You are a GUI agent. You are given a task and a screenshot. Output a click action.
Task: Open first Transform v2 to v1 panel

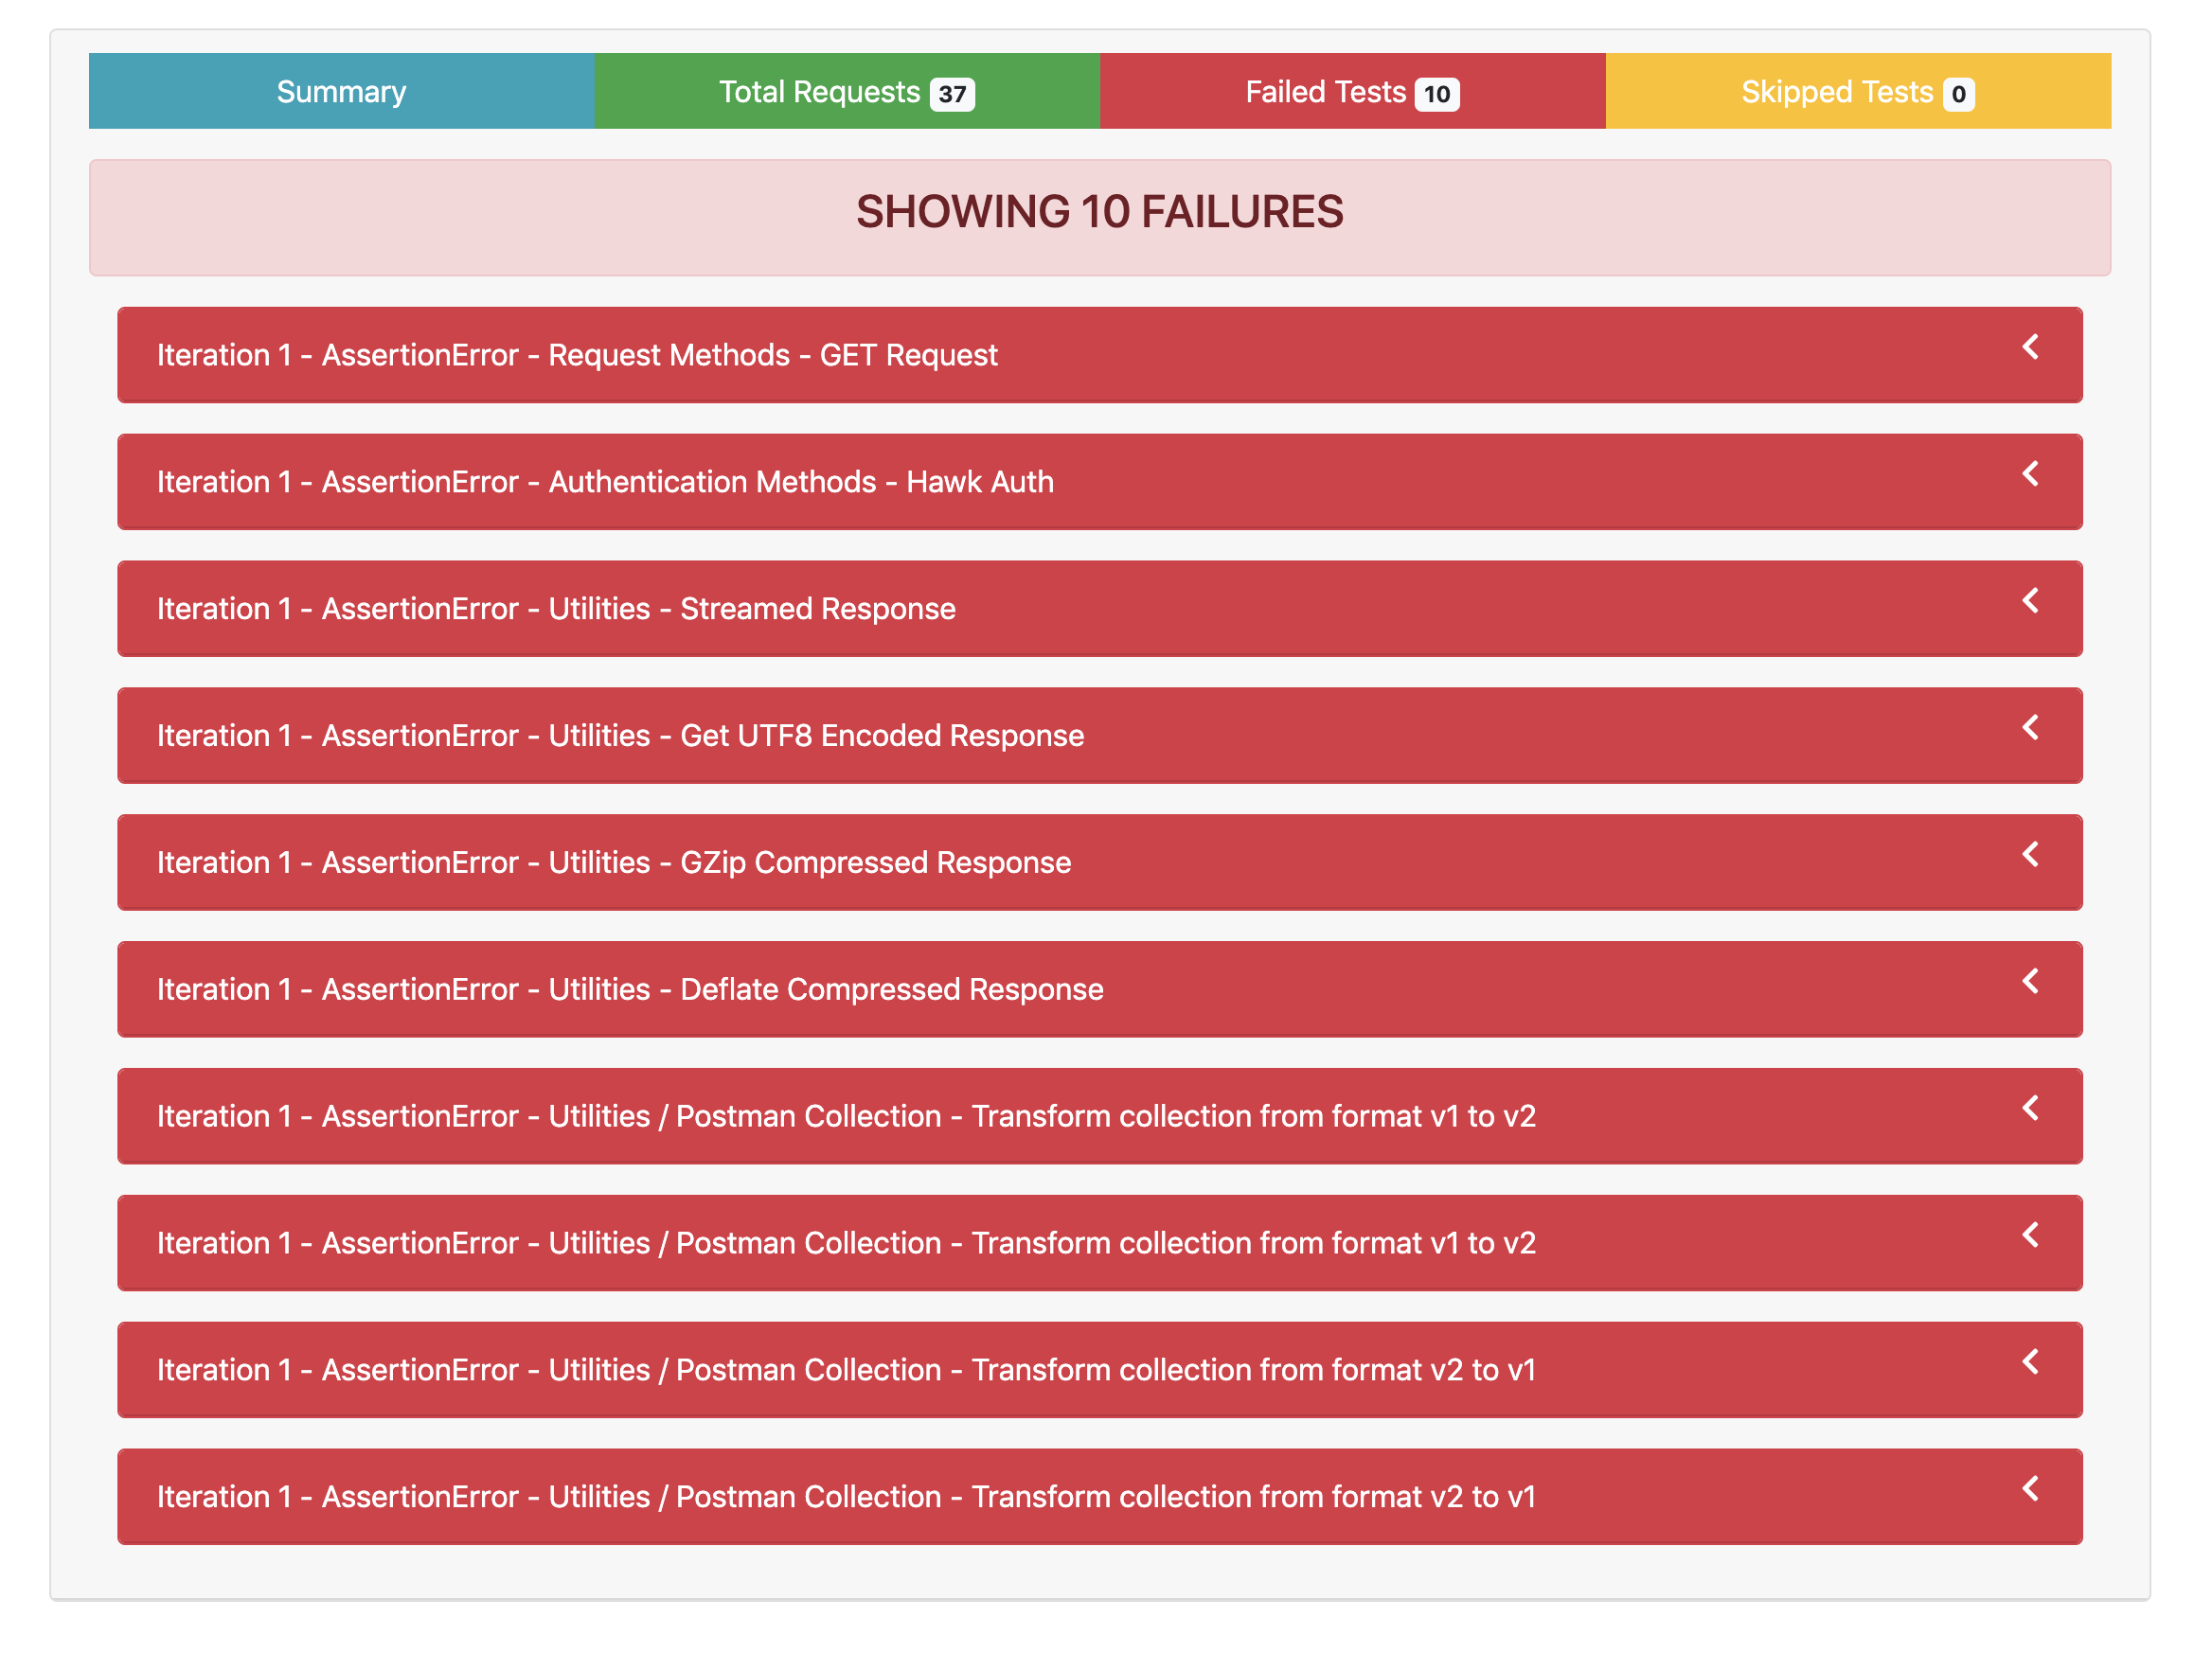coord(846,1371)
